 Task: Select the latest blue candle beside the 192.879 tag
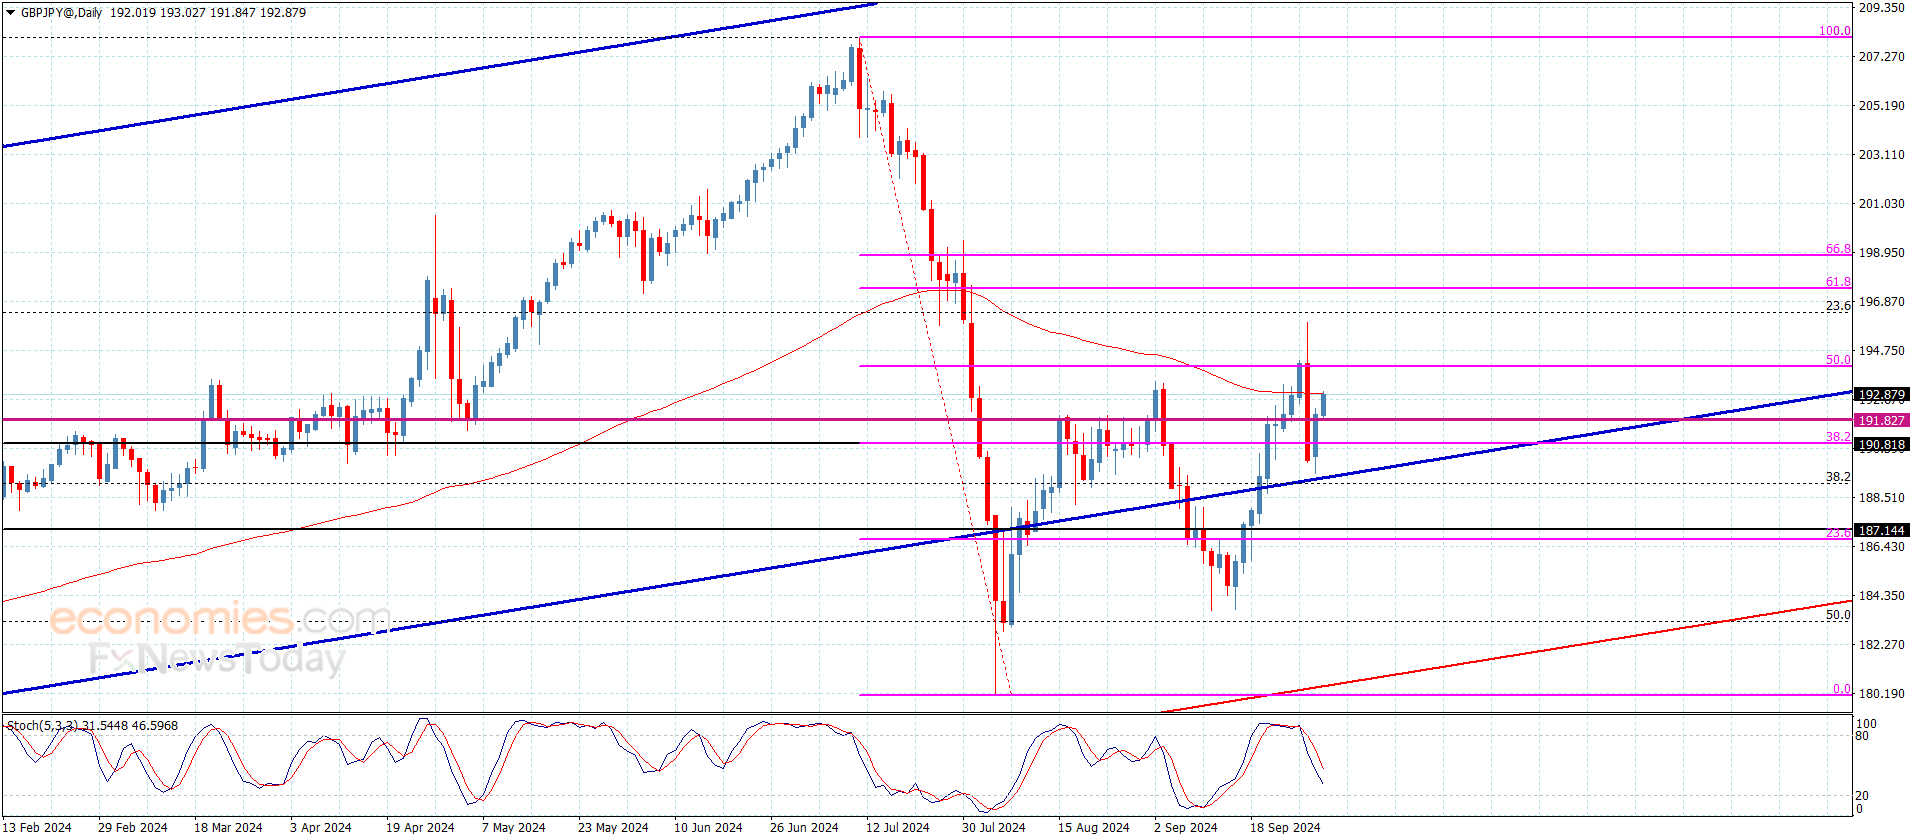click(1323, 404)
